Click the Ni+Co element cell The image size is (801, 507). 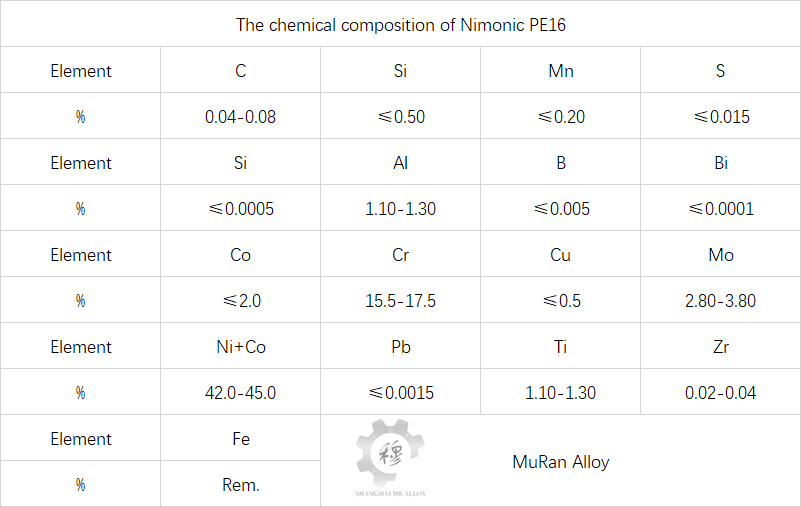[240, 347]
